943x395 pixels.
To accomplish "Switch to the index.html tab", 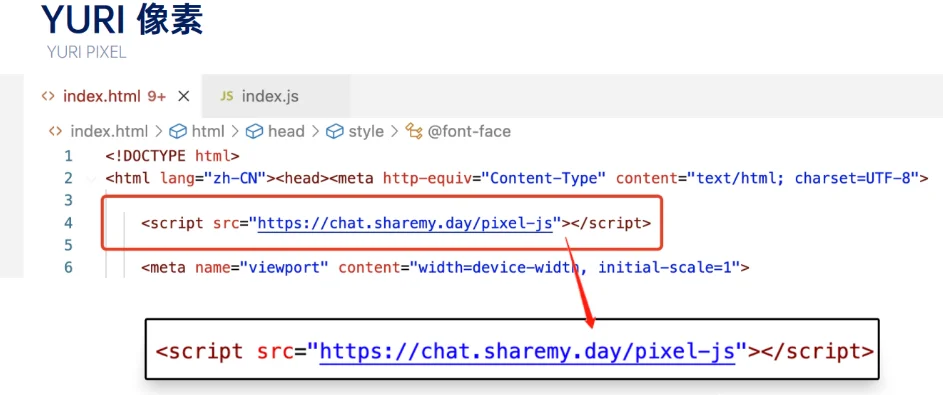I will tap(114, 96).
